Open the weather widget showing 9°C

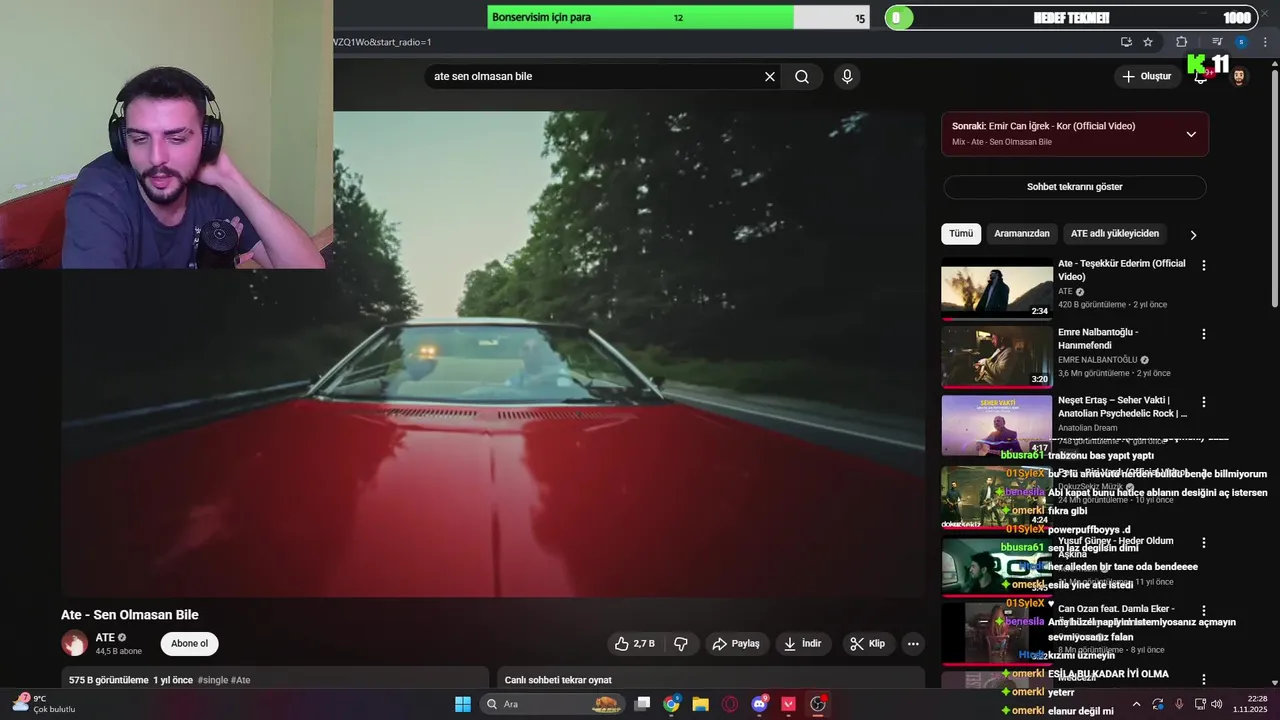[42, 704]
